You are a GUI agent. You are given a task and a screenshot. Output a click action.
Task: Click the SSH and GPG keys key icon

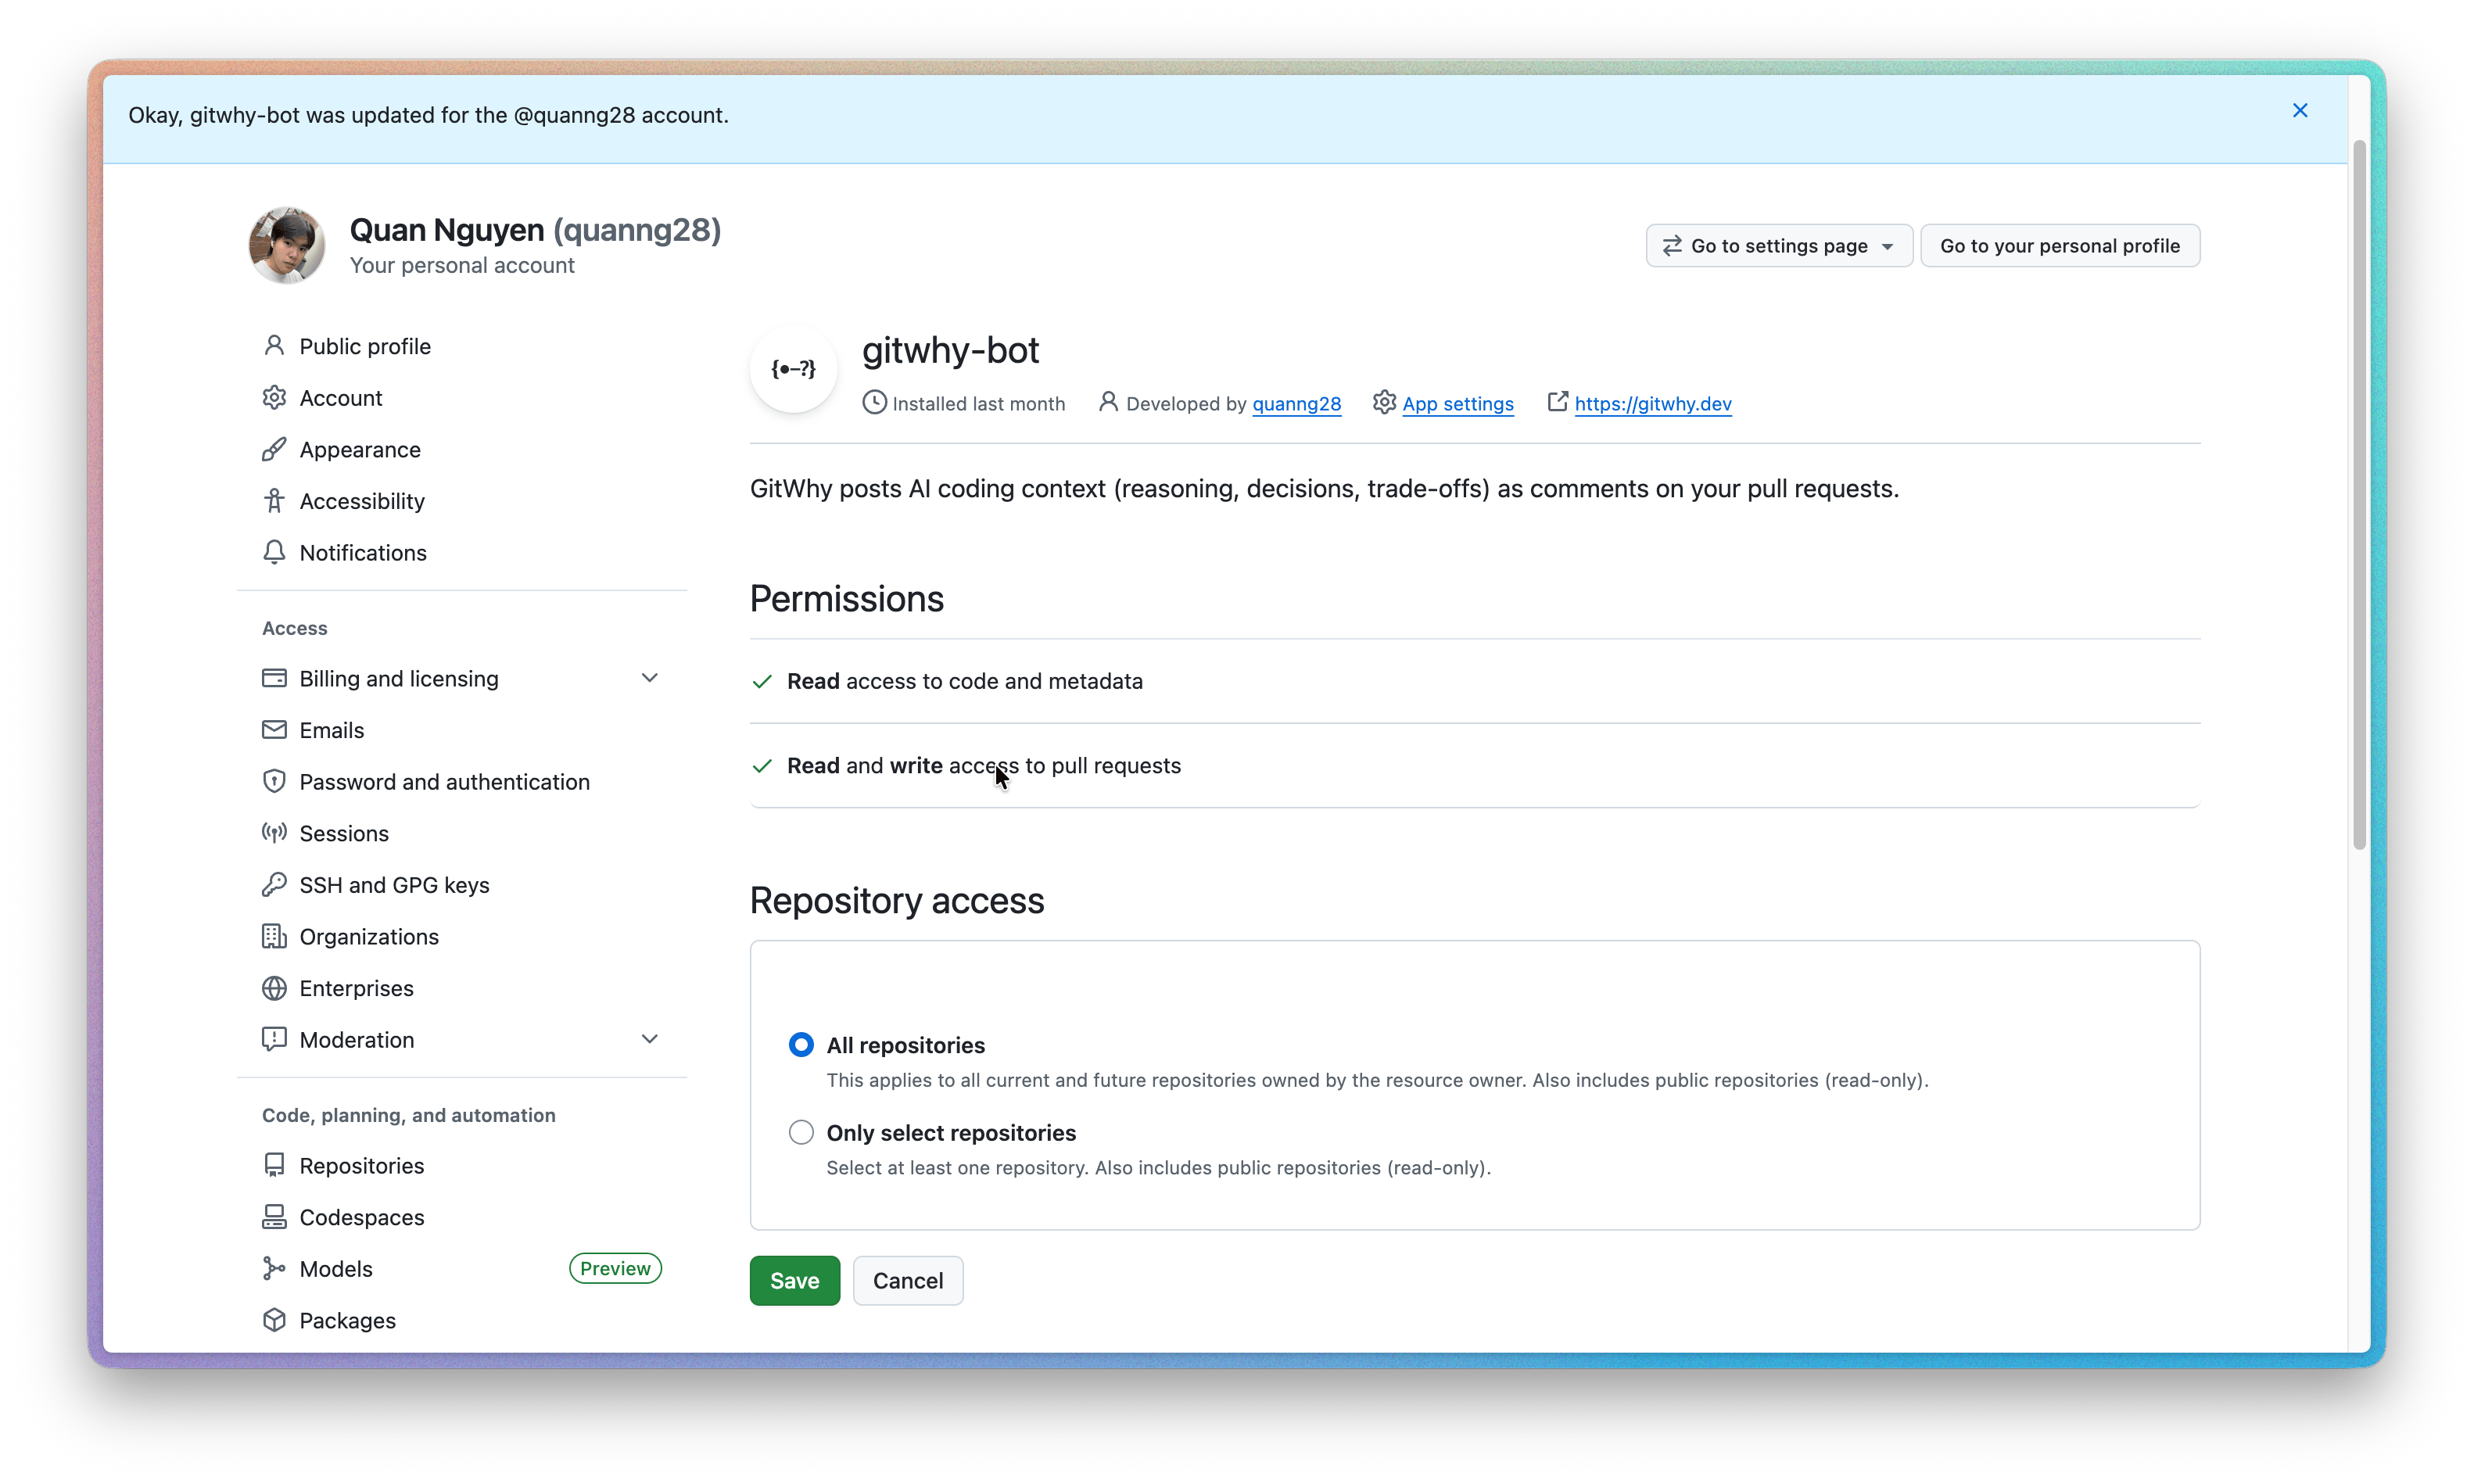pyautogui.click(x=274, y=885)
